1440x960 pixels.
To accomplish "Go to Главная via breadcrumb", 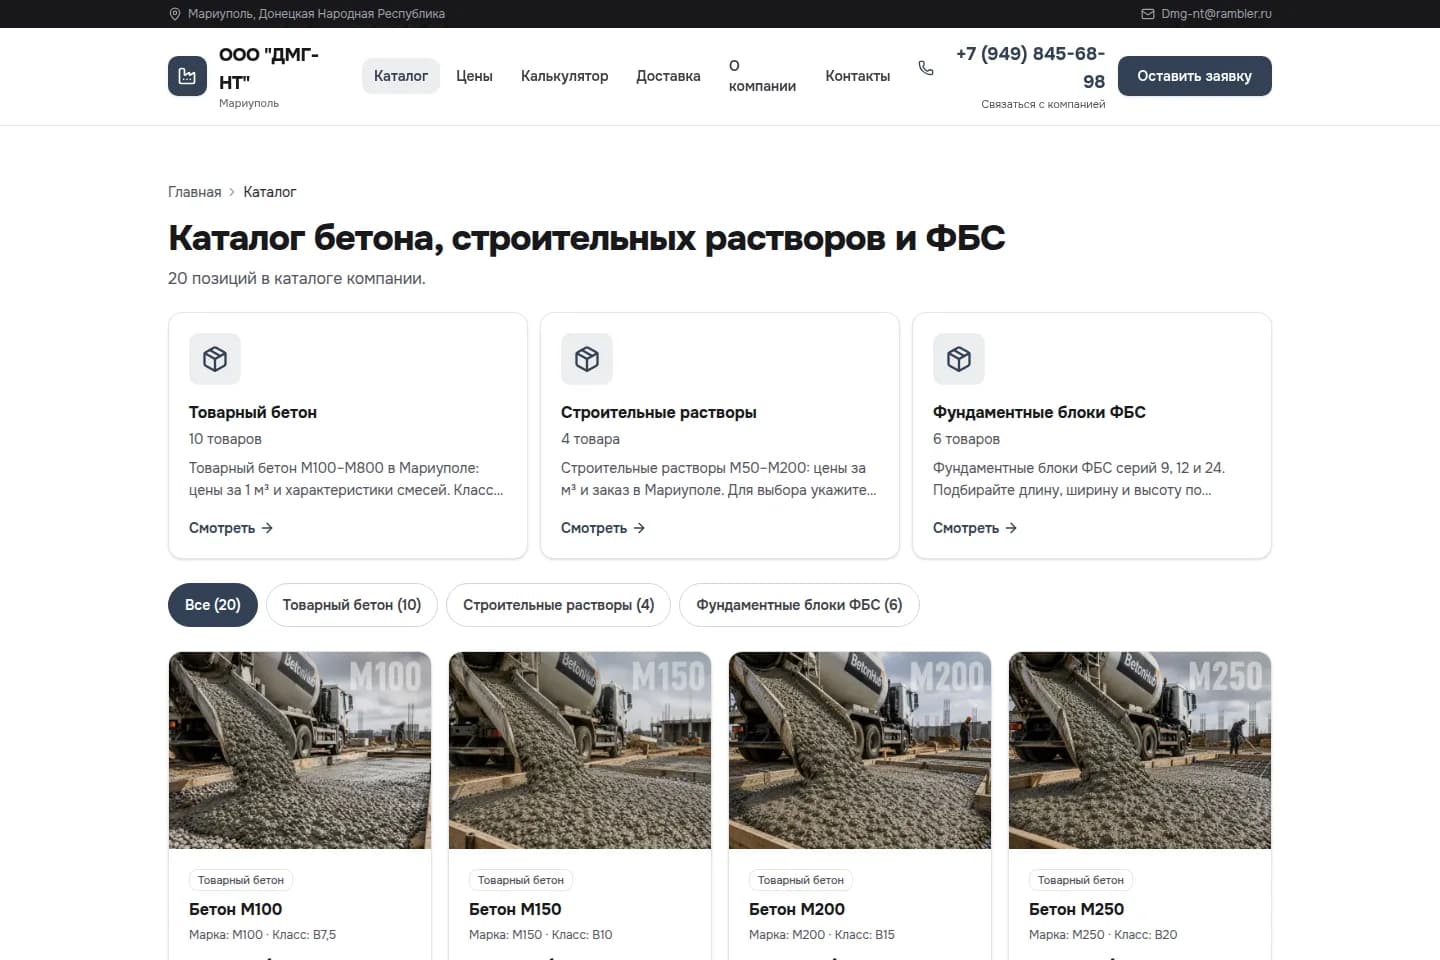I will point(194,192).
